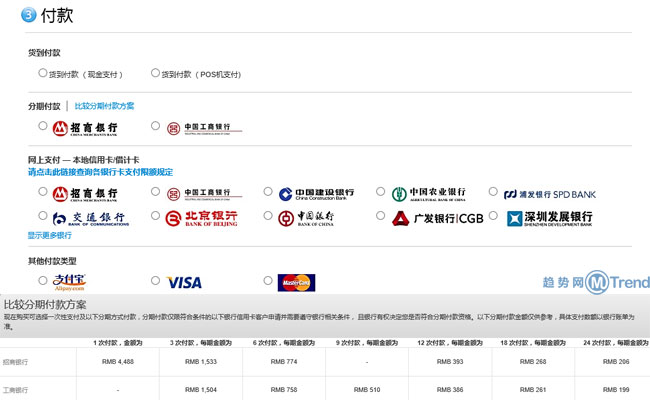Click RMB 386 cell
This screenshot has height=400, width=650.
click(450, 390)
